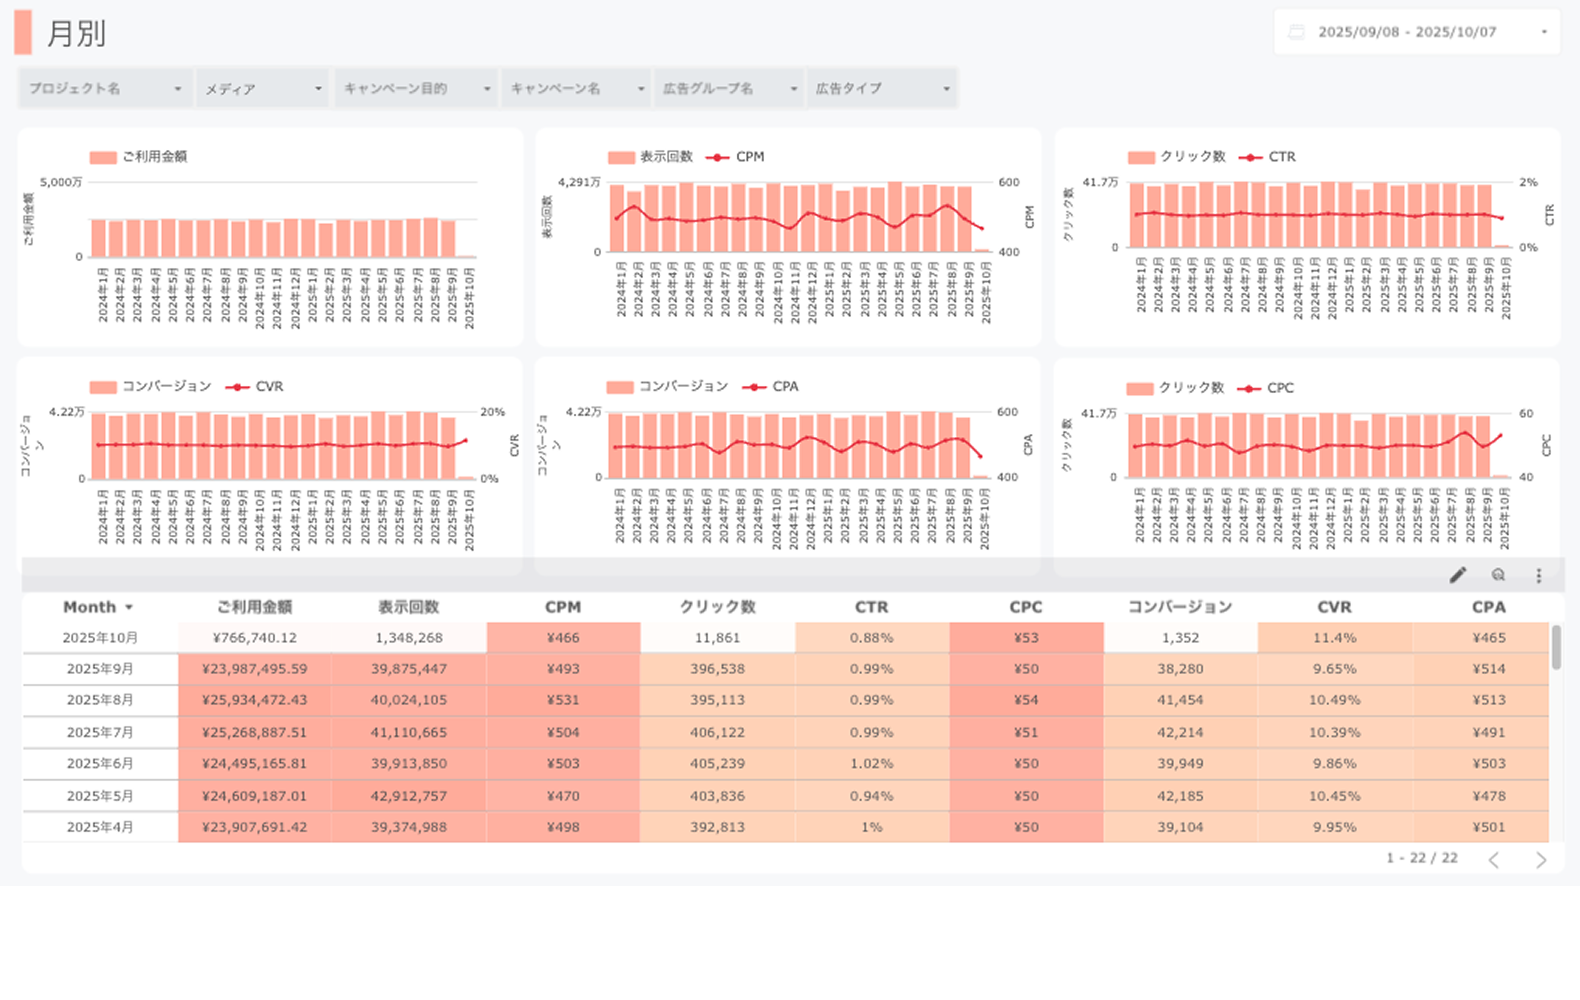This screenshot has height=1000, width=1580.
Task: Click the table's vertical scrollbar thumb
Action: 1555,647
